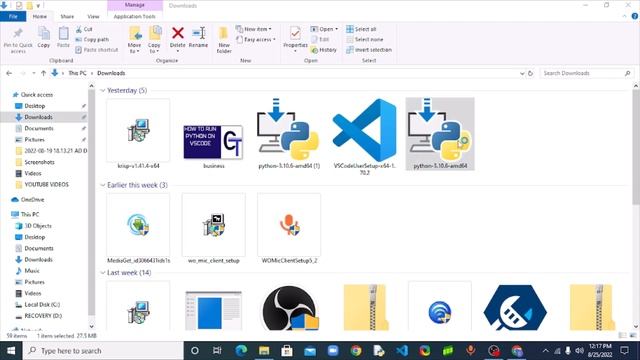Open Microsoft Store from taskbar
The image size is (640, 360).
pyautogui.click(x=287, y=350)
